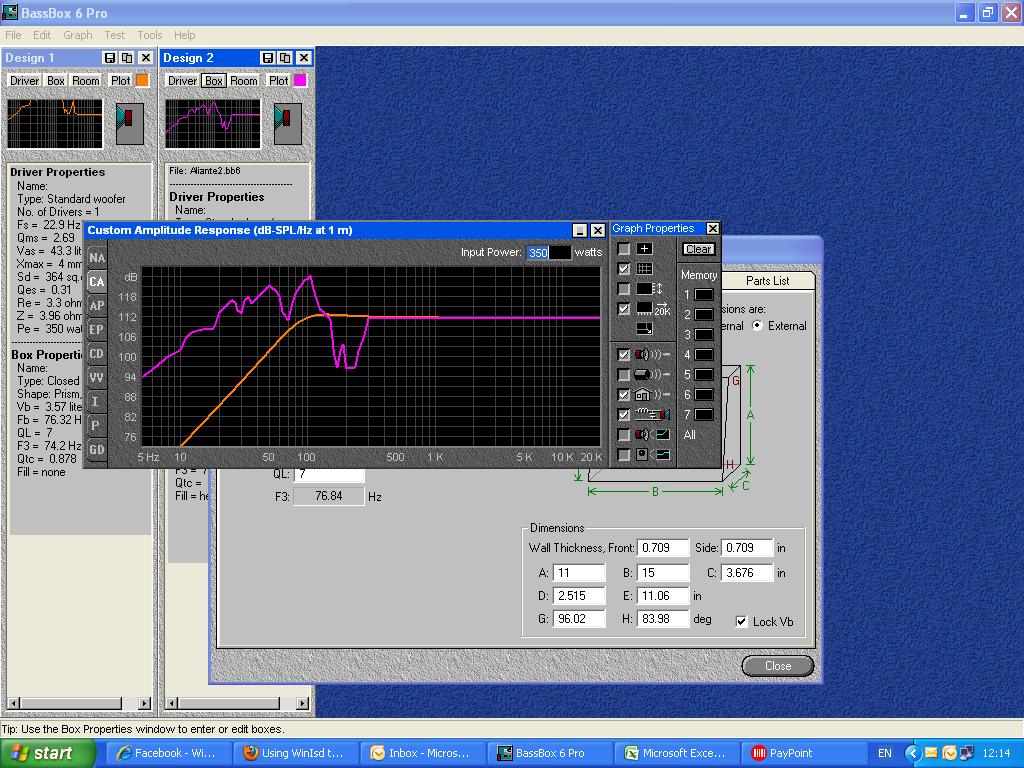Select the NA graph tab
Image resolution: width=1024 pixels, height=768 pixels.
[x=97, y=257]
